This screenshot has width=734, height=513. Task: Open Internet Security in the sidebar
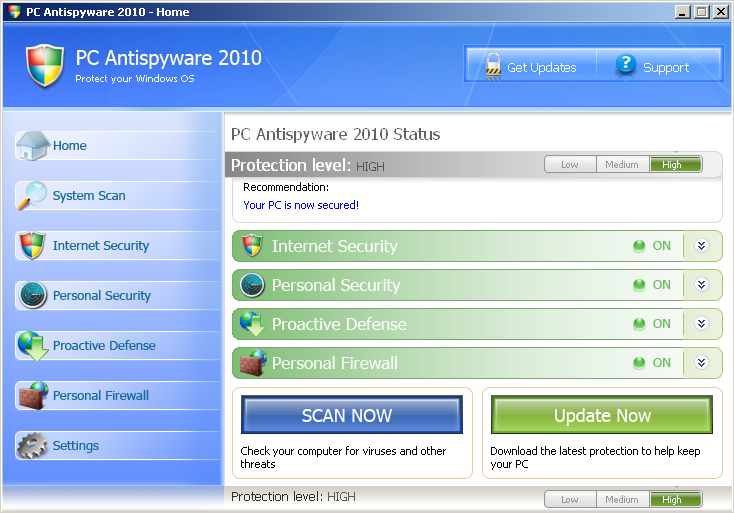pyautogui.click(x=117, y=245)
